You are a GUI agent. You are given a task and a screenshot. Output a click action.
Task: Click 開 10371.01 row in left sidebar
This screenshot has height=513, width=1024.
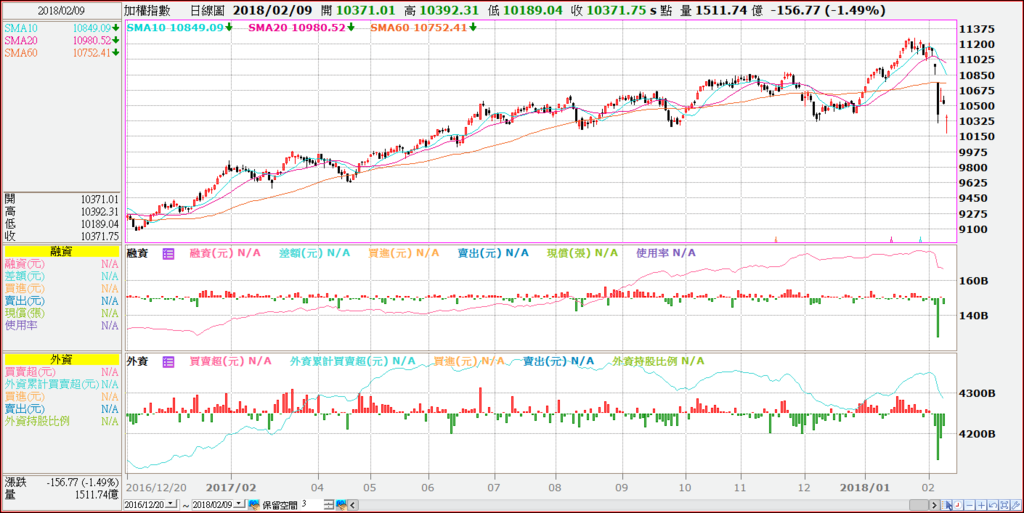click(x=61, y=199)
